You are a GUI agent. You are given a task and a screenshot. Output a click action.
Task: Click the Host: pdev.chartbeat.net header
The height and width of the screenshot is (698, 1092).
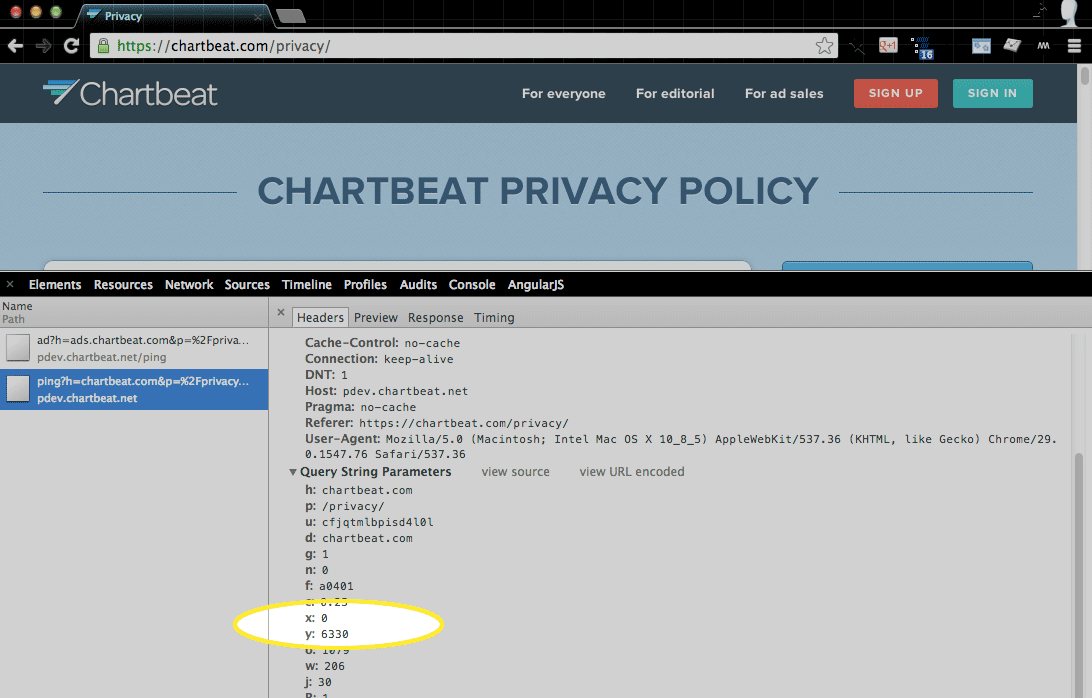[387, 391]
